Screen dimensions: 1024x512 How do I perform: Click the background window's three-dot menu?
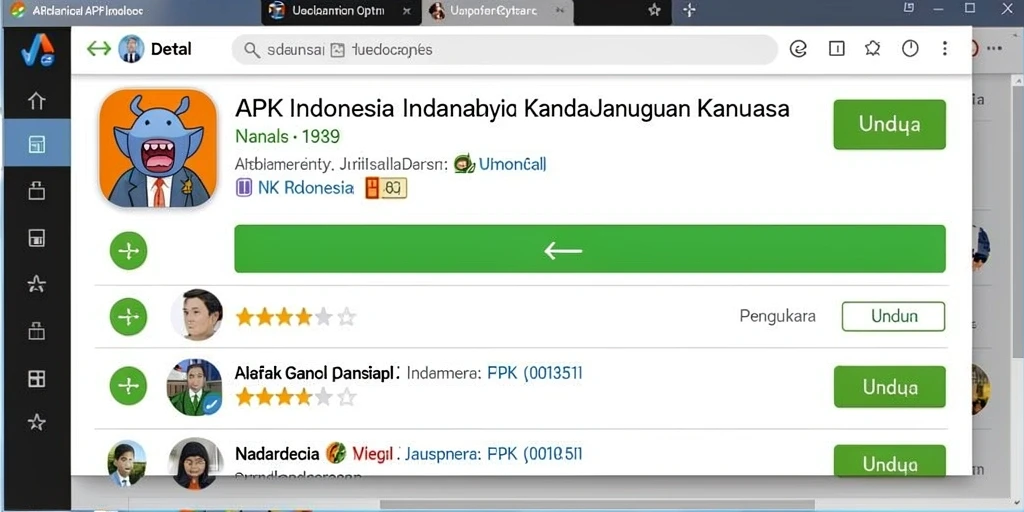[995, 49]
